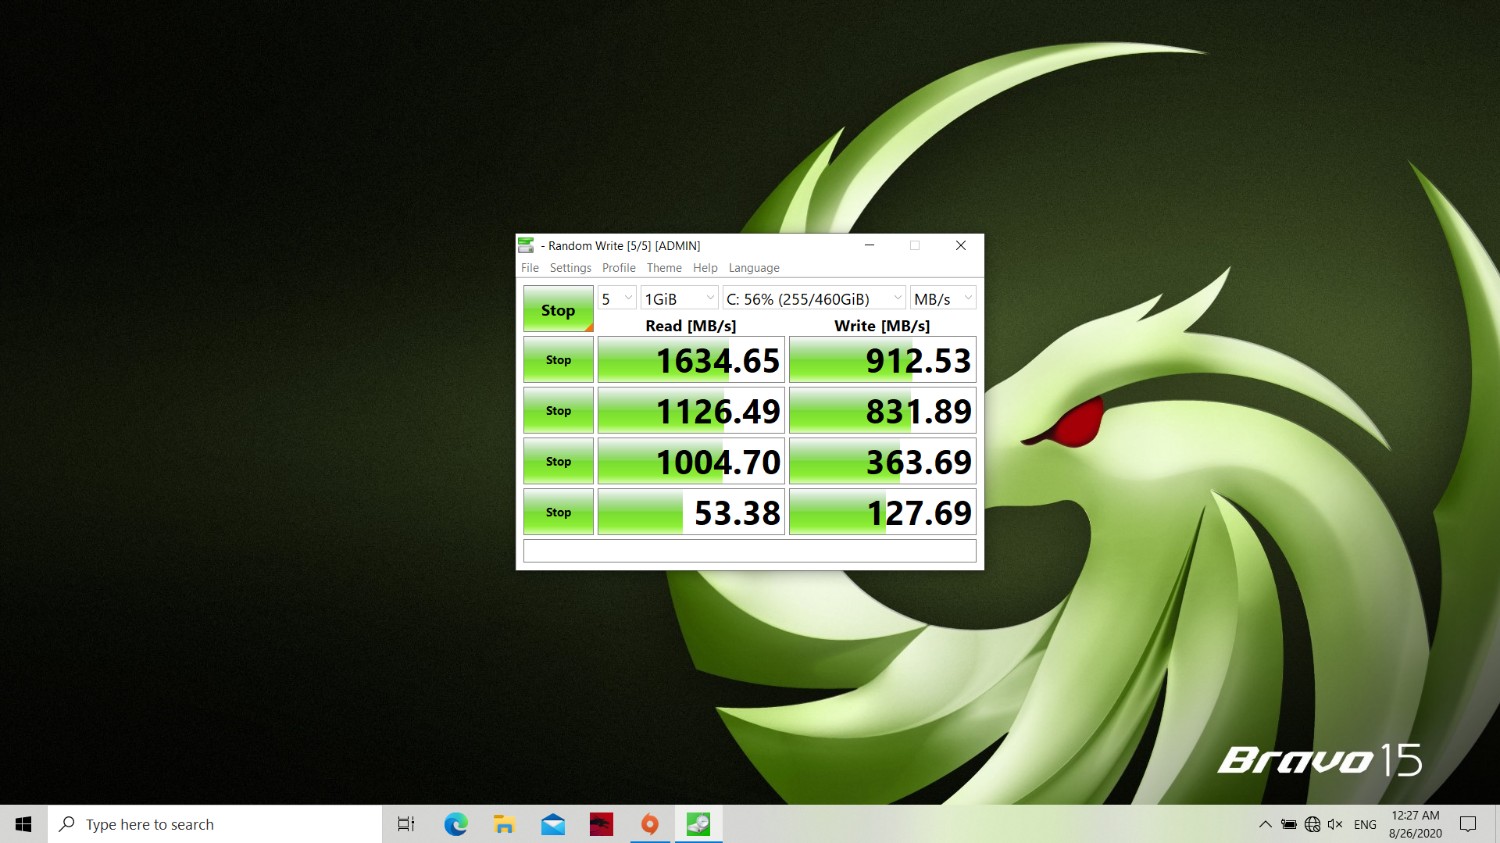
Task: Open the Settings menu
Action: pyautogui.click(x=570, y=268)
